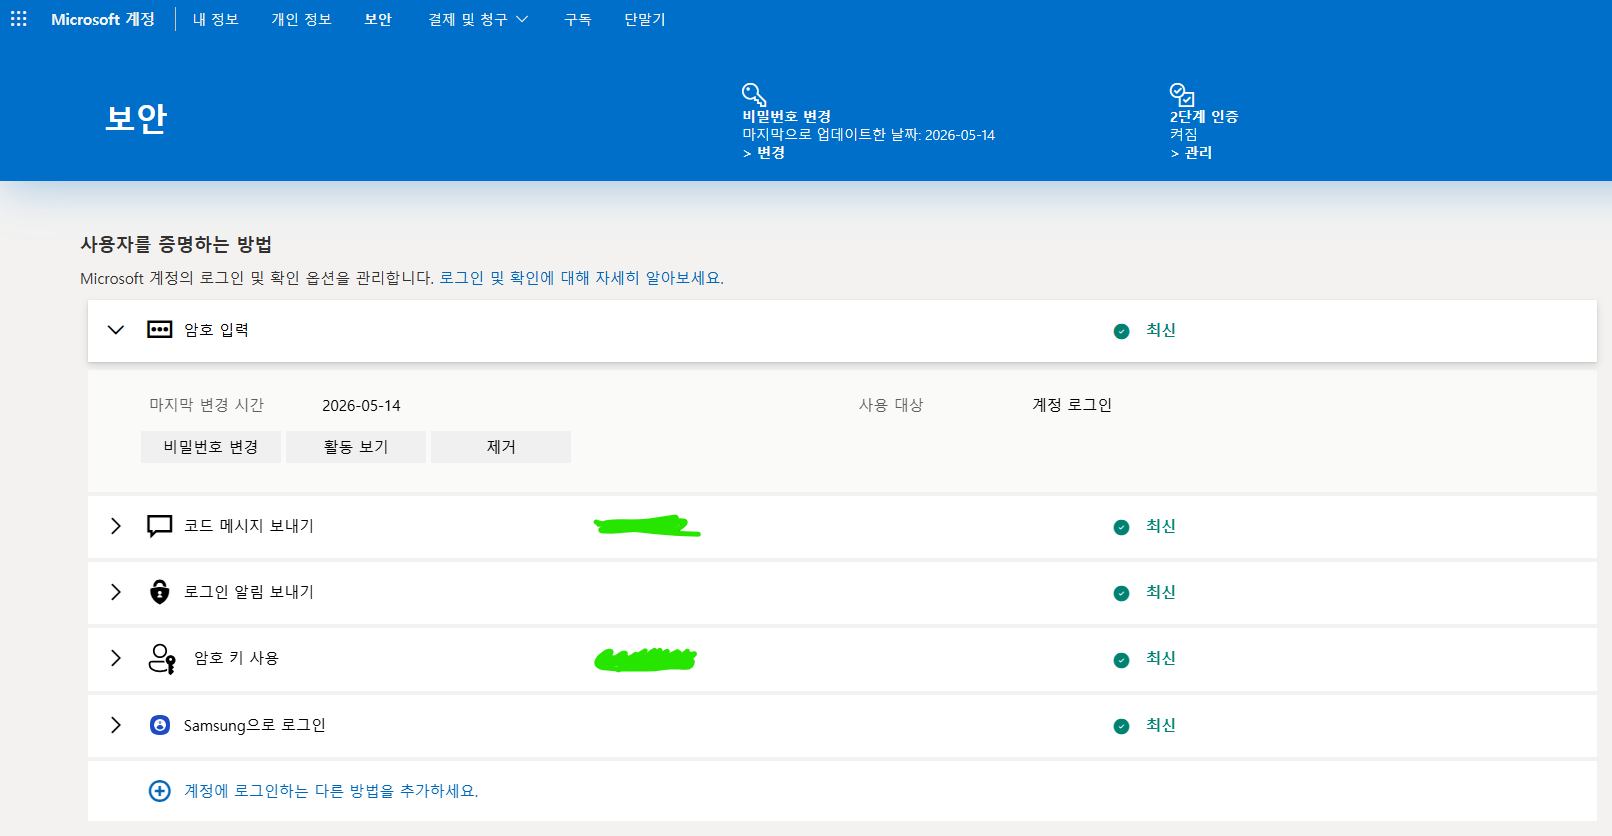Screen dimensions: 1612x836
Task: Click green check icon in 암호 키 사용 row
Action: point(1122,660)
